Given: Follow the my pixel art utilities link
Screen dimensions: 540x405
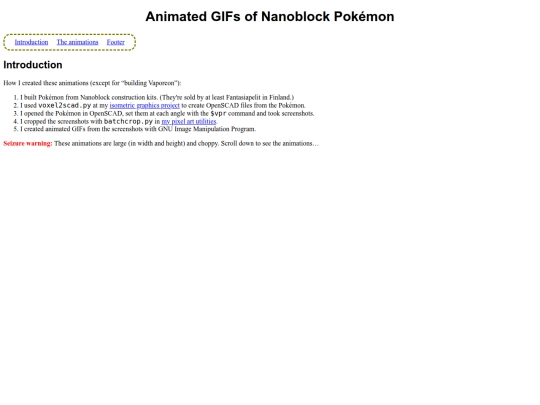Looking at the screenshot, I should point(189,121).
